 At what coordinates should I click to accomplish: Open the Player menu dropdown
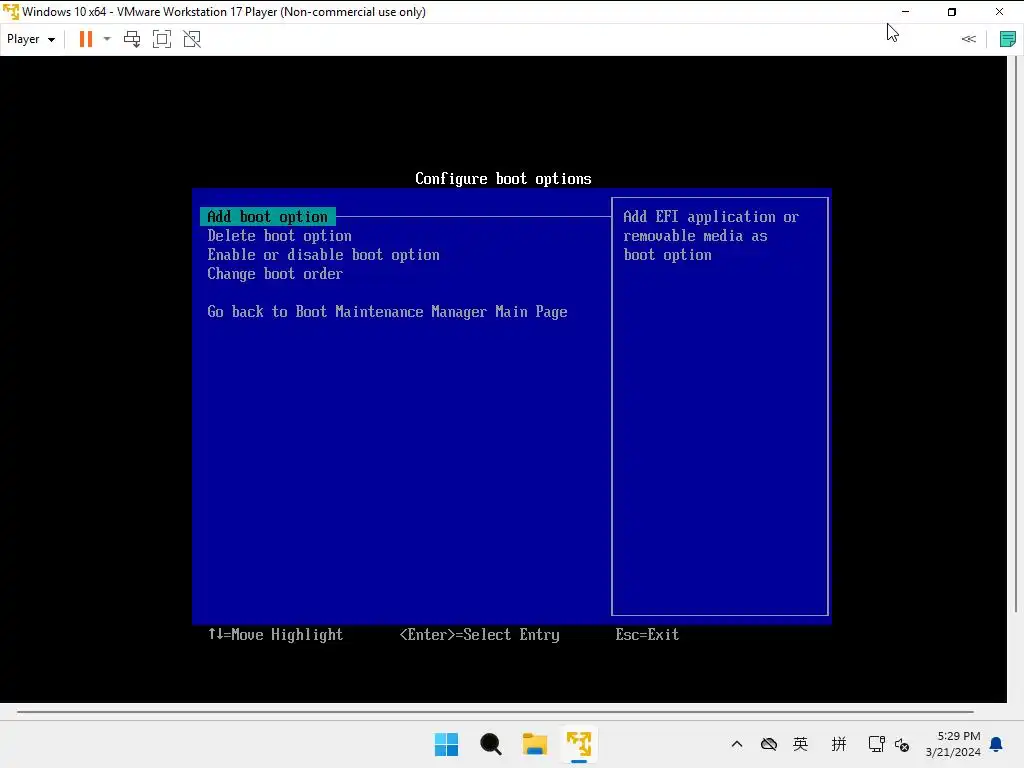click(31, 39)
